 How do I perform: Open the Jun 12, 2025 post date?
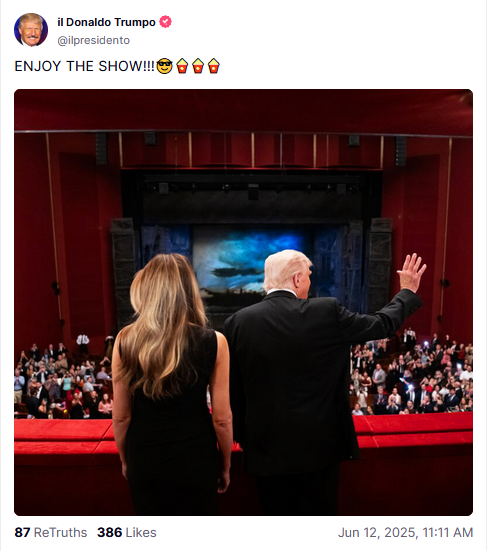pyautogui.click(x=377, y=532)
